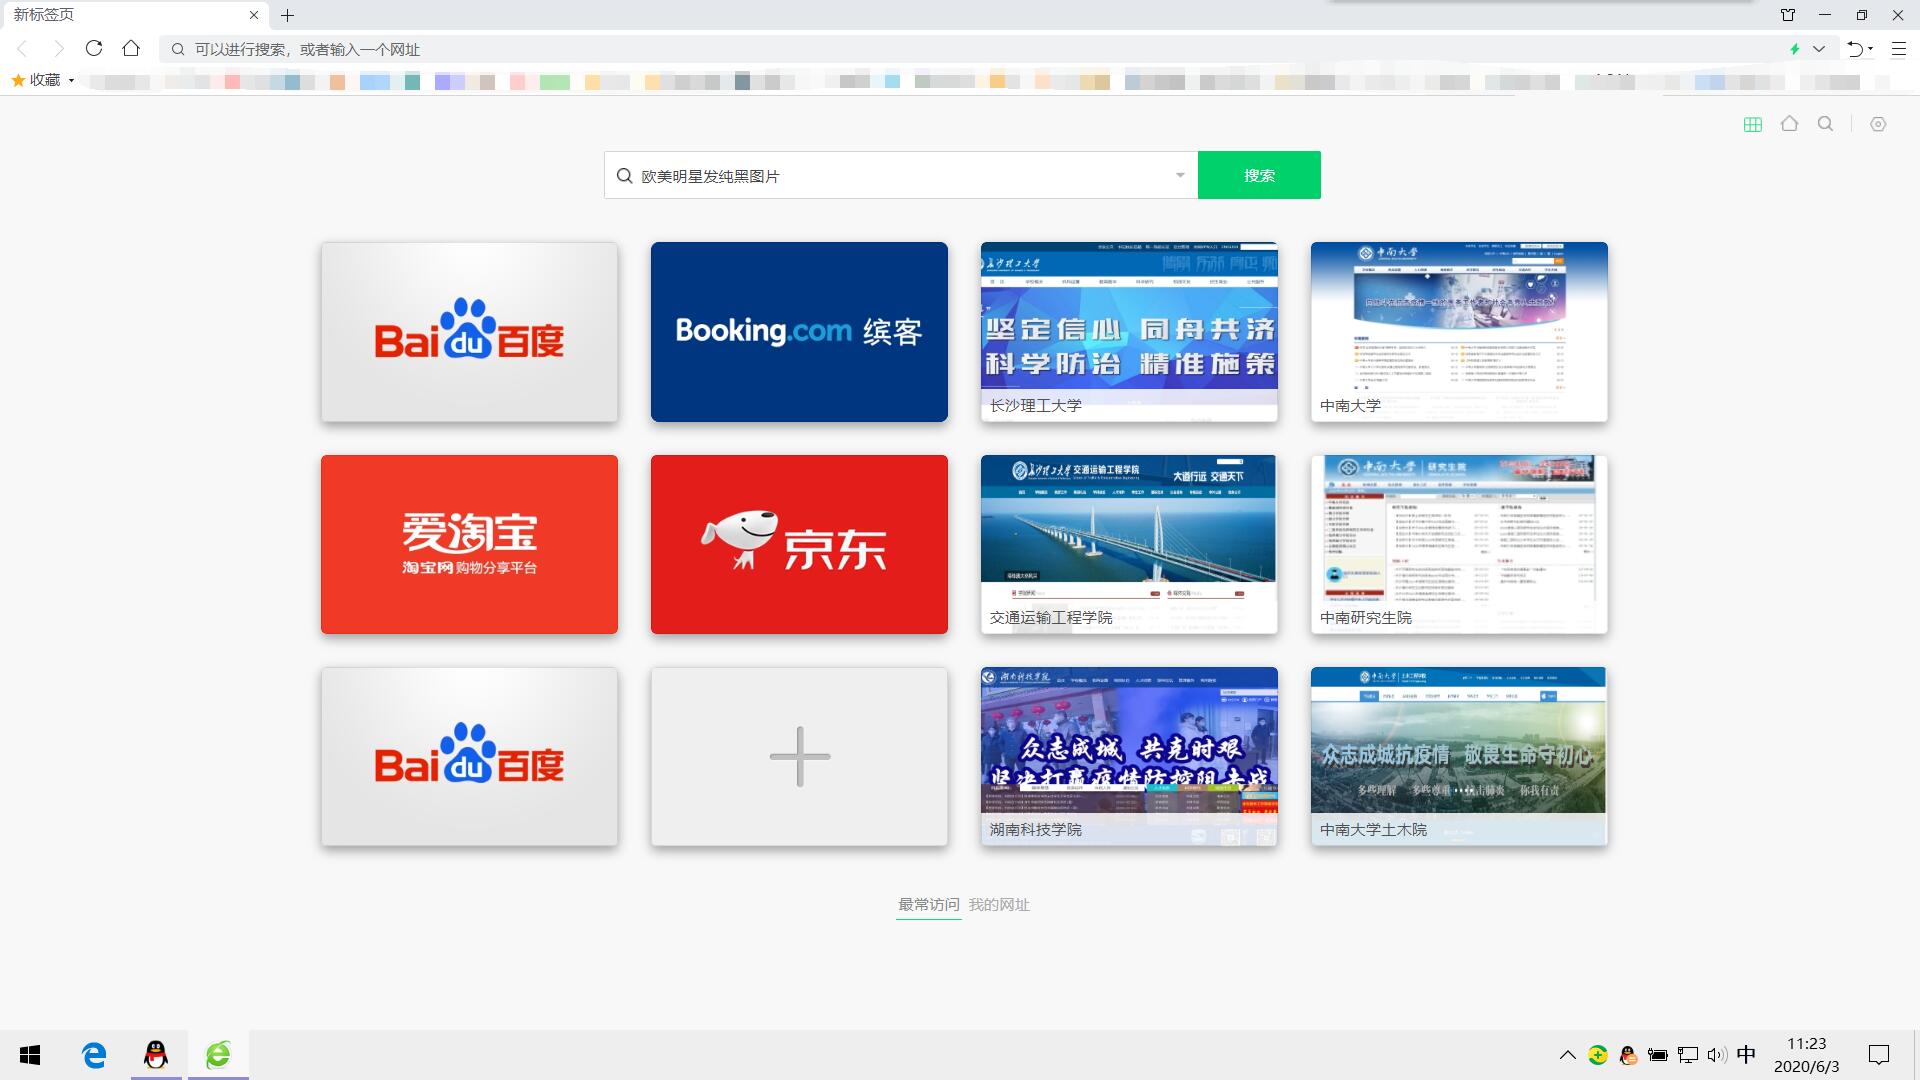Click the green 360 security tray icon
Image resolution: width=1920 pixels, height=1080 pixels.
1598,1055
